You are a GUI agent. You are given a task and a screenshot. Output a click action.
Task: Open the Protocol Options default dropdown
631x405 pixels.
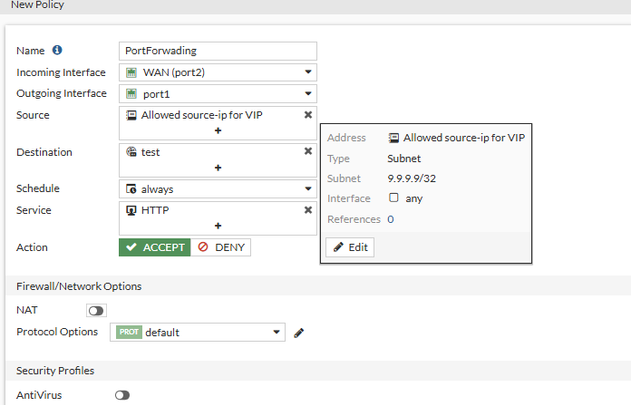200,333
